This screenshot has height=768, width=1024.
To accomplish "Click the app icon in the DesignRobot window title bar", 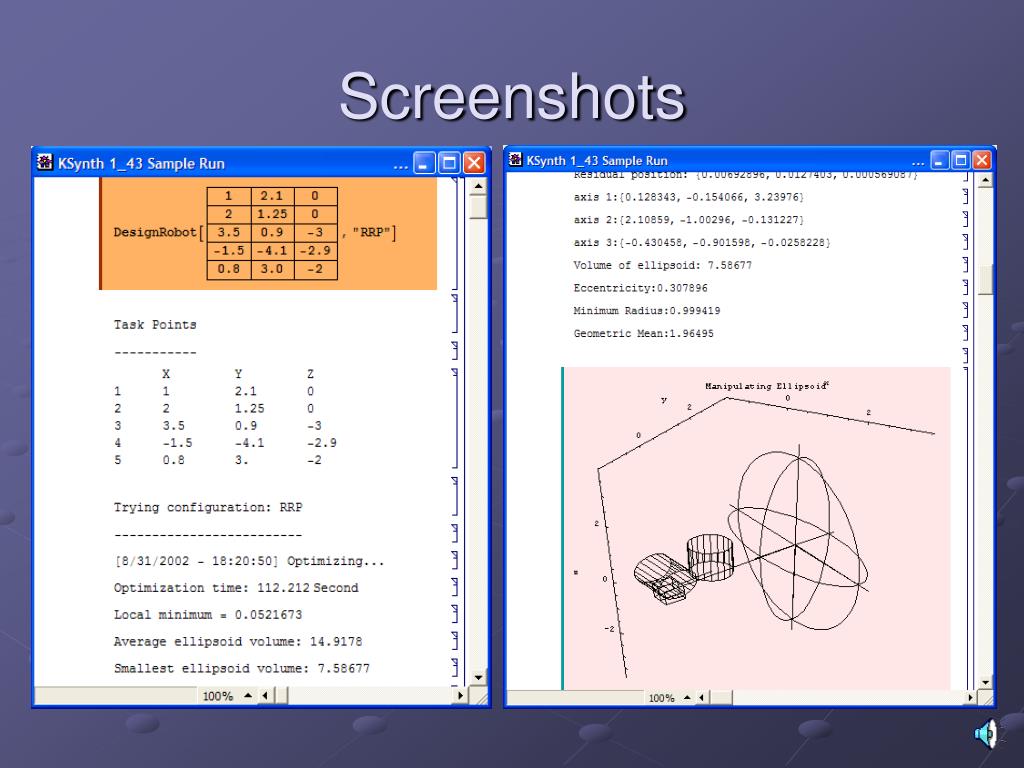I will click(44, 162).
